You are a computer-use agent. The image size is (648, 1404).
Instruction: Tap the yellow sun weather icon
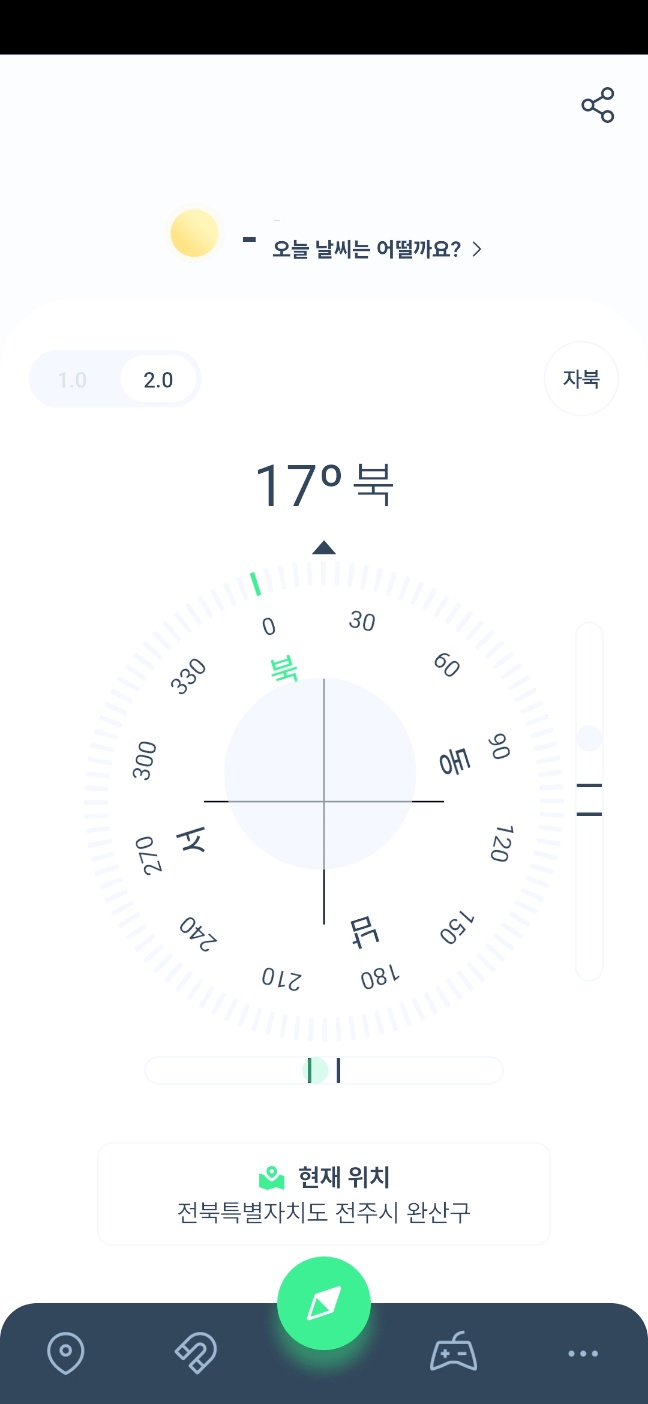point(194,234)
